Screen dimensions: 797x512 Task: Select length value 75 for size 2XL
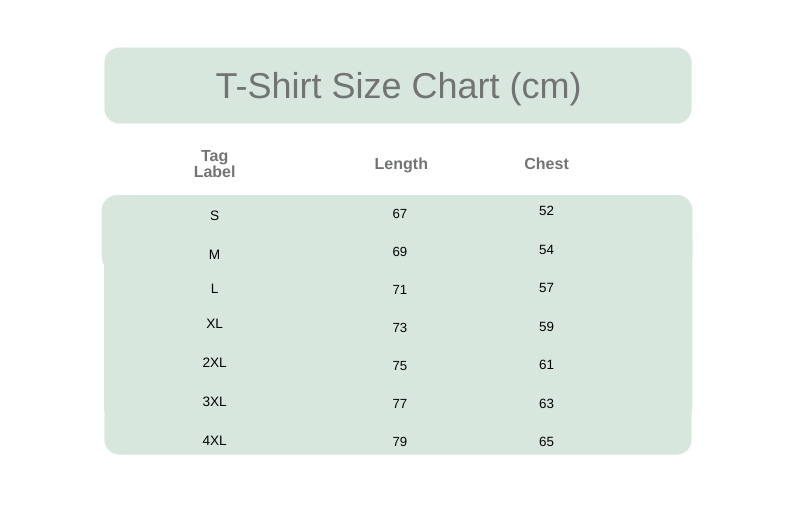(x=400, y=366)
